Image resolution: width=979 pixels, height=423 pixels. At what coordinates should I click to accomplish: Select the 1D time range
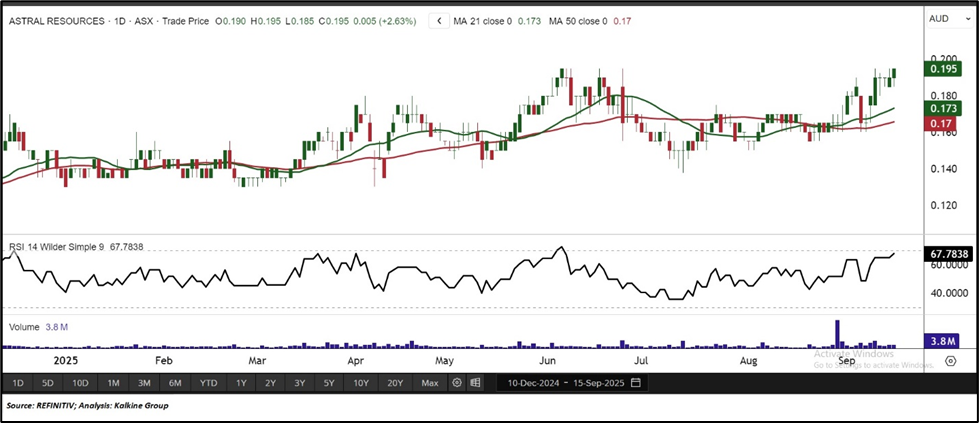[x=18, y=383]
